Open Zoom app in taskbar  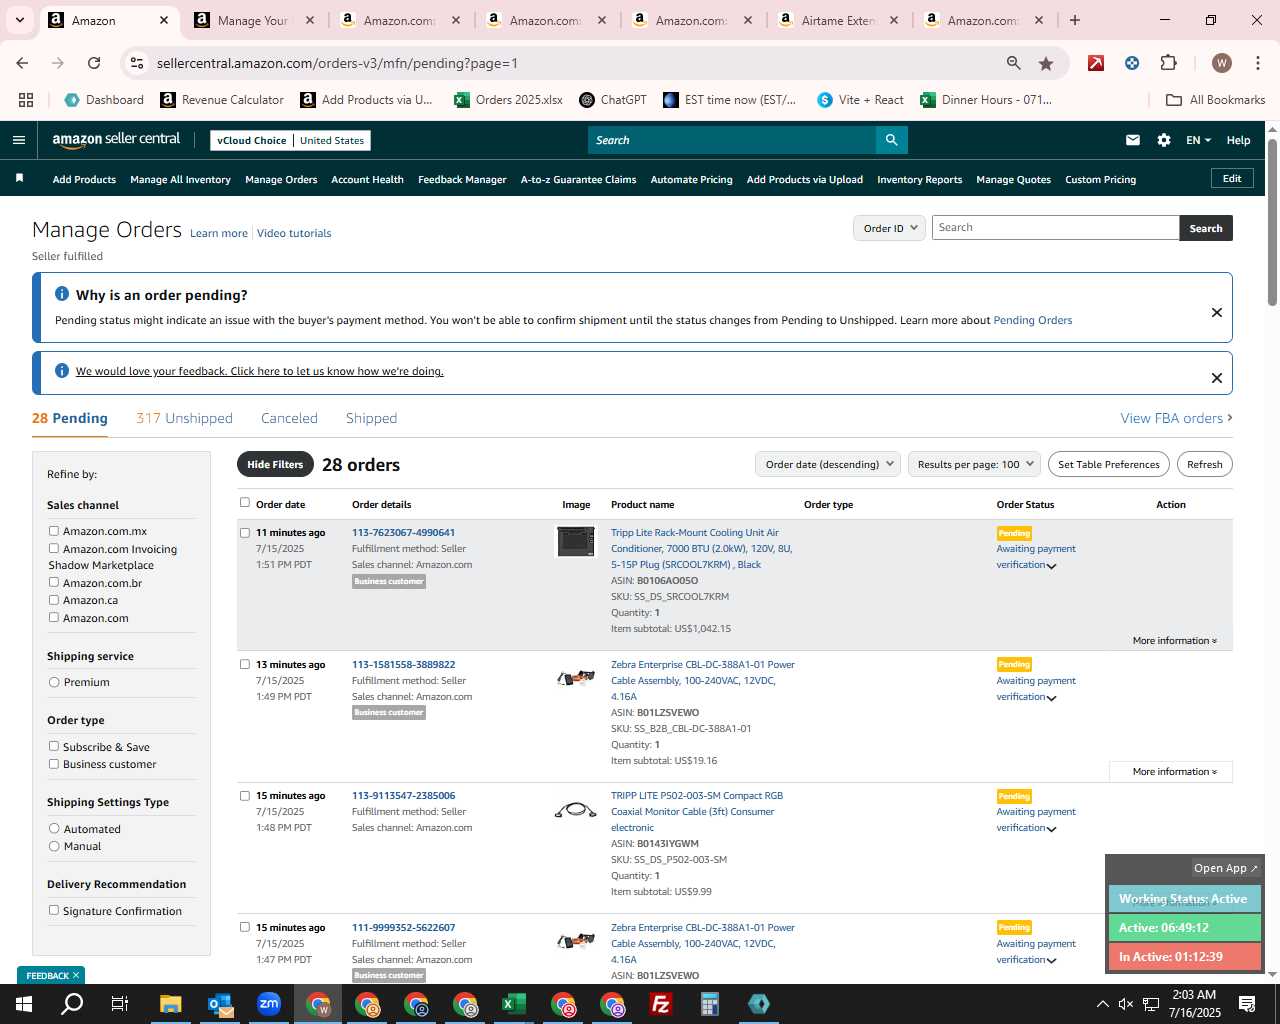(x=268, y=1004)
